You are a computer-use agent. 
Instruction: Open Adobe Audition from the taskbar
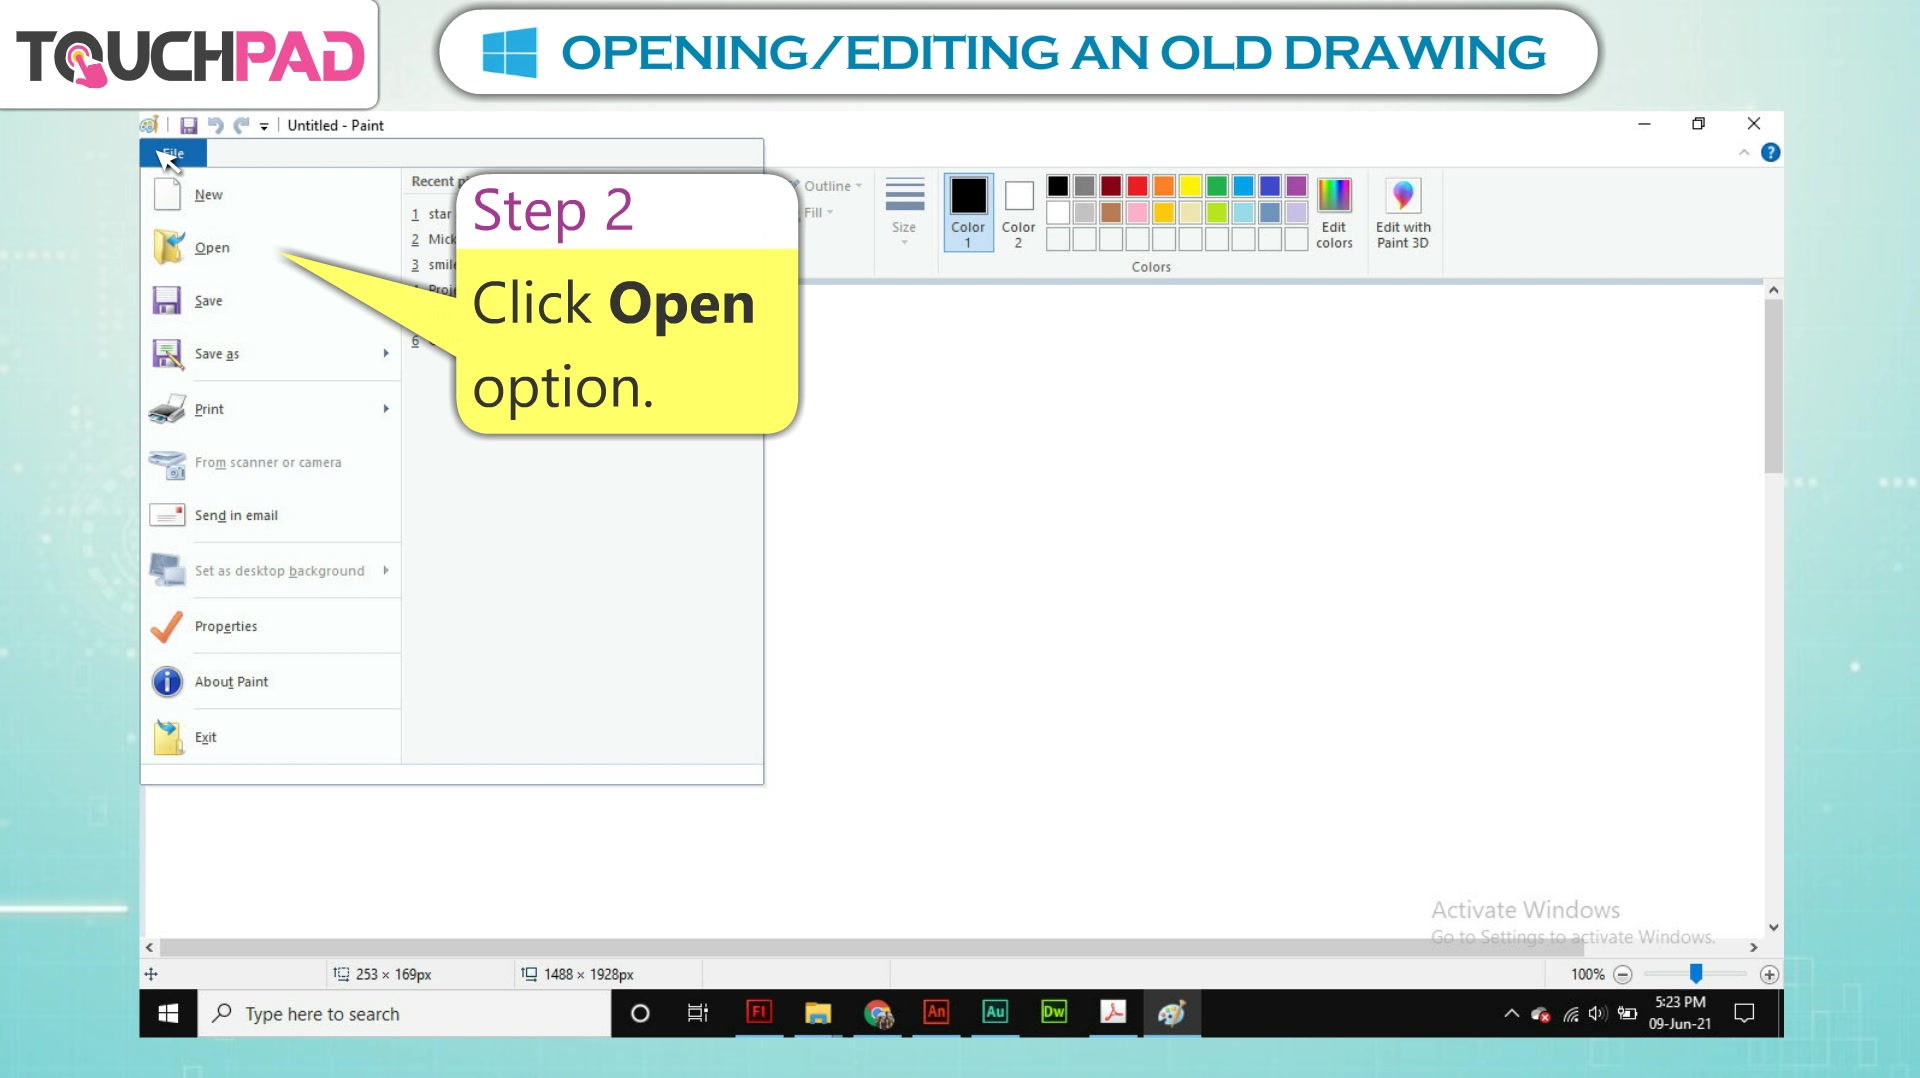(x=995, y=1012)
